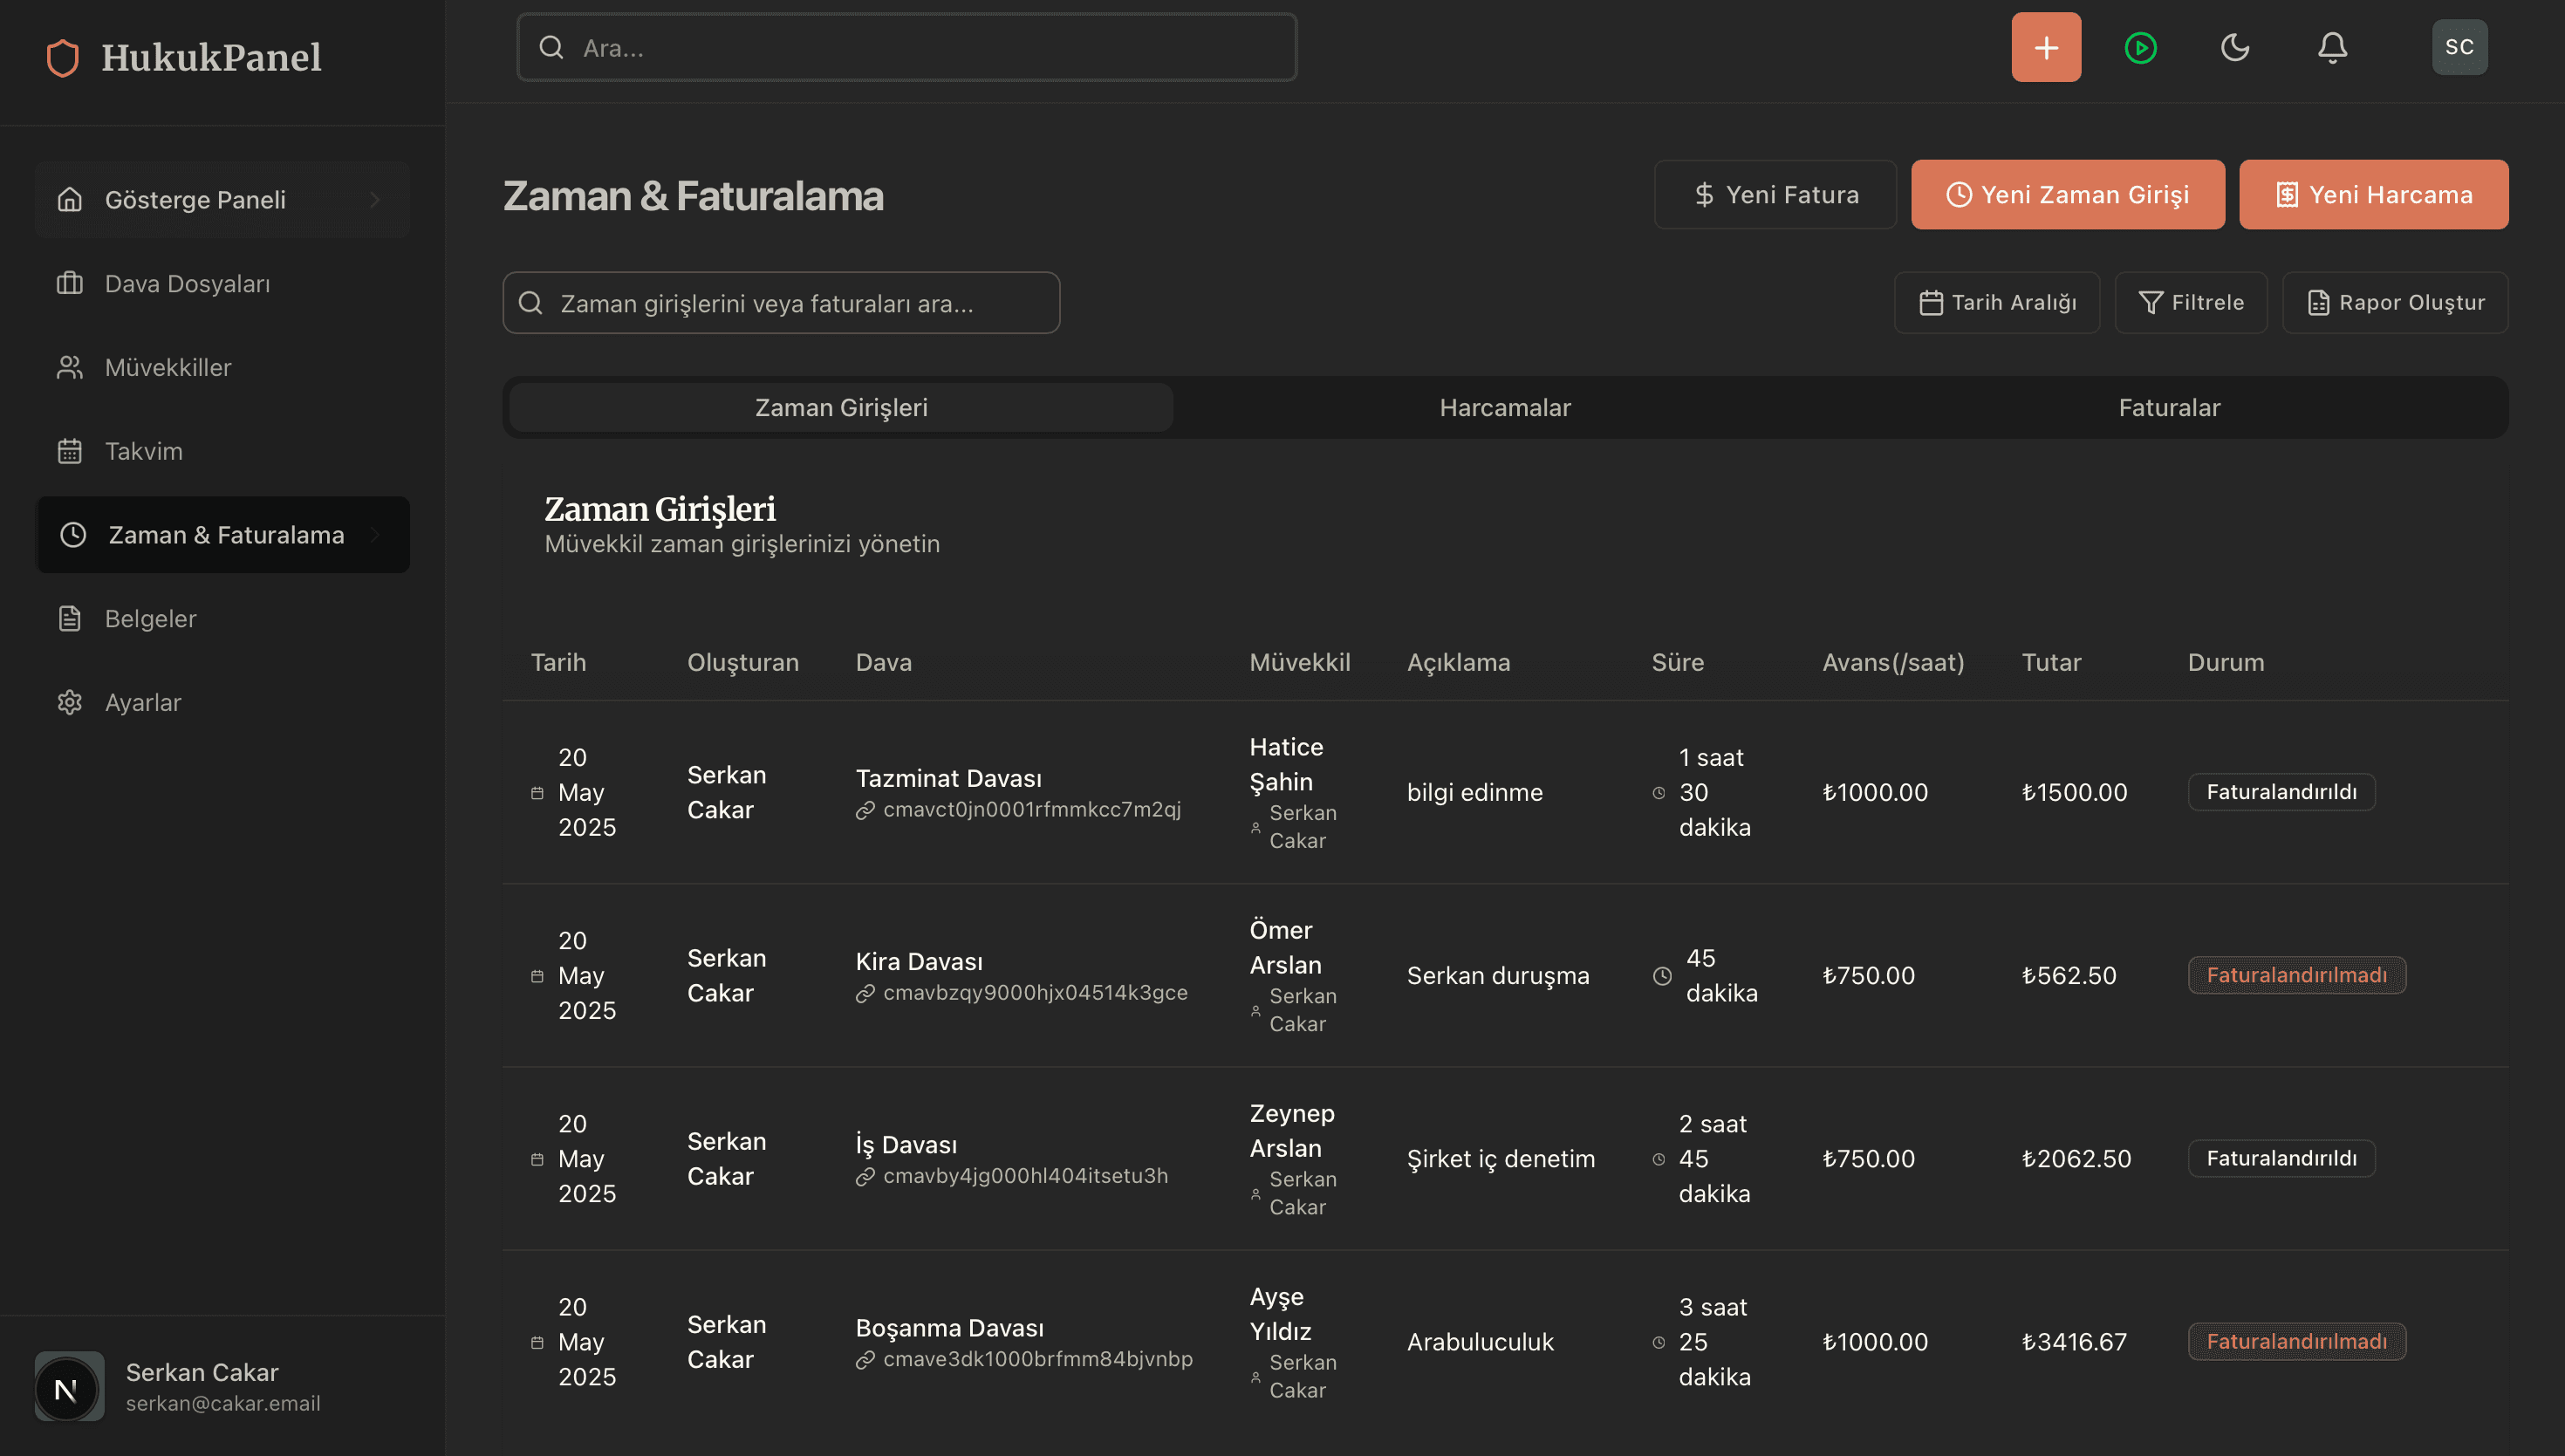Open Tarih Aralığı date picker
Screen dimensions: 2565x1456
pos(1997,303)
